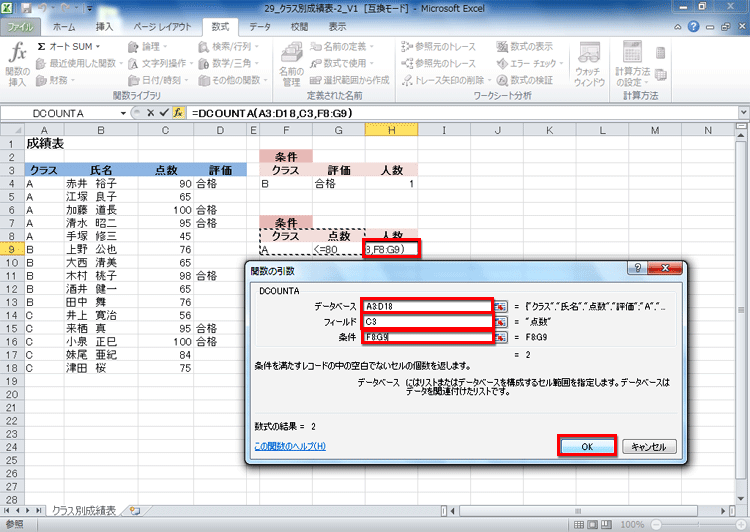This screenshot has height=532, width=750.
Task: Click the フィールド input field
Action: click(x=427, y=321)
